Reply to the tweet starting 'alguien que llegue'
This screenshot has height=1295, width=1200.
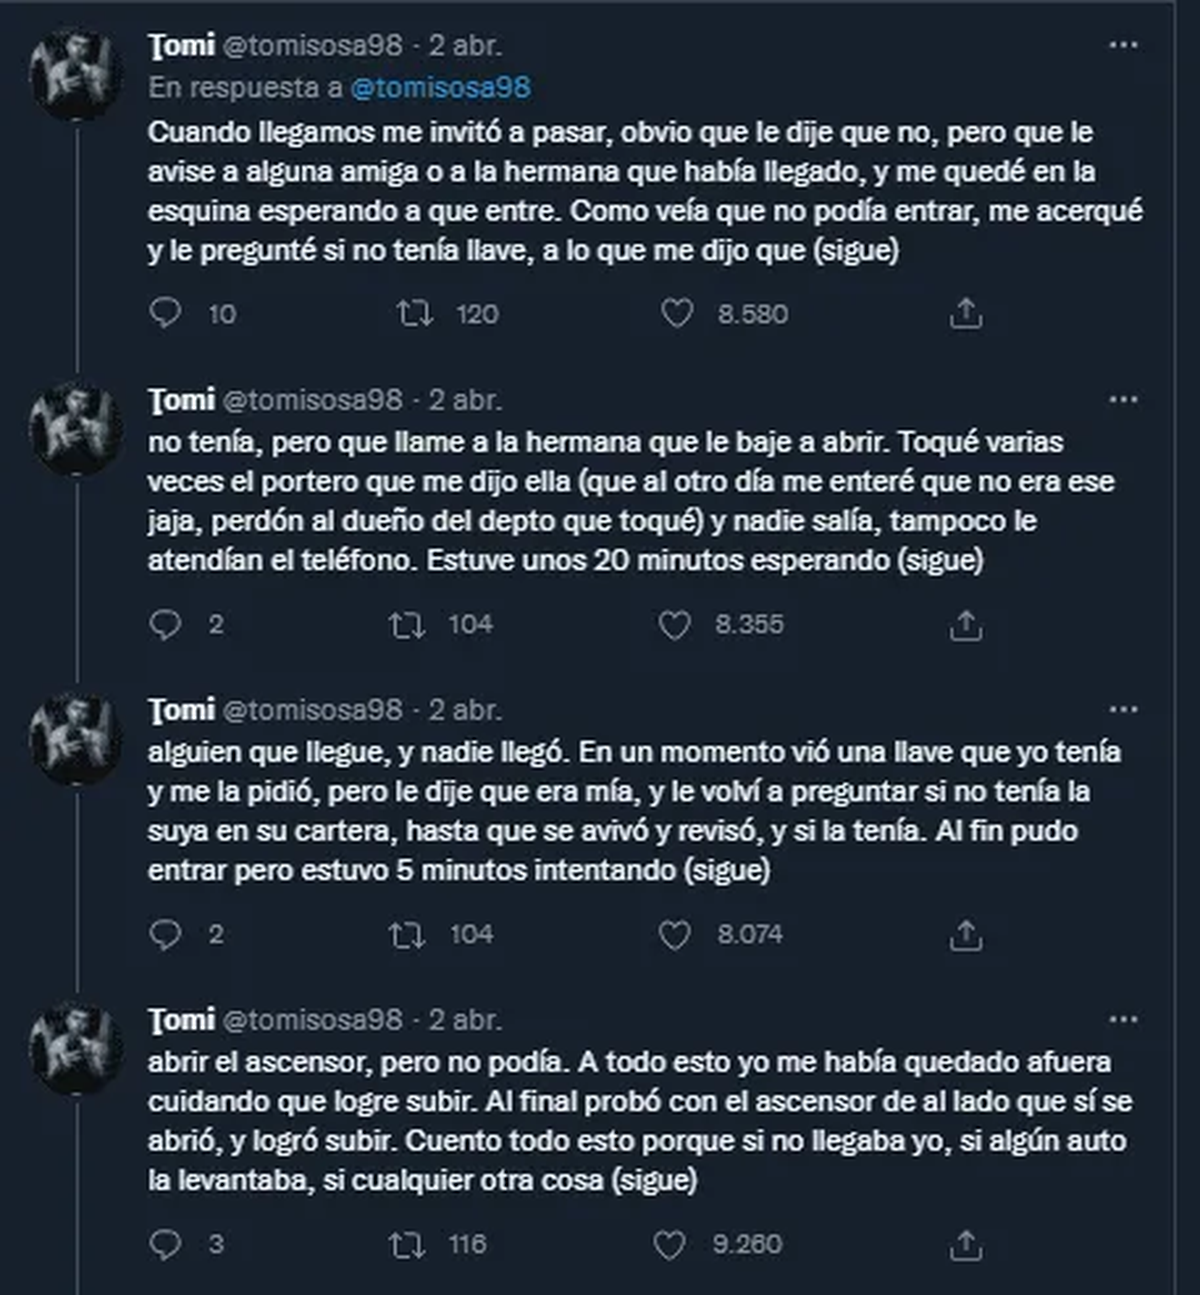165,934
